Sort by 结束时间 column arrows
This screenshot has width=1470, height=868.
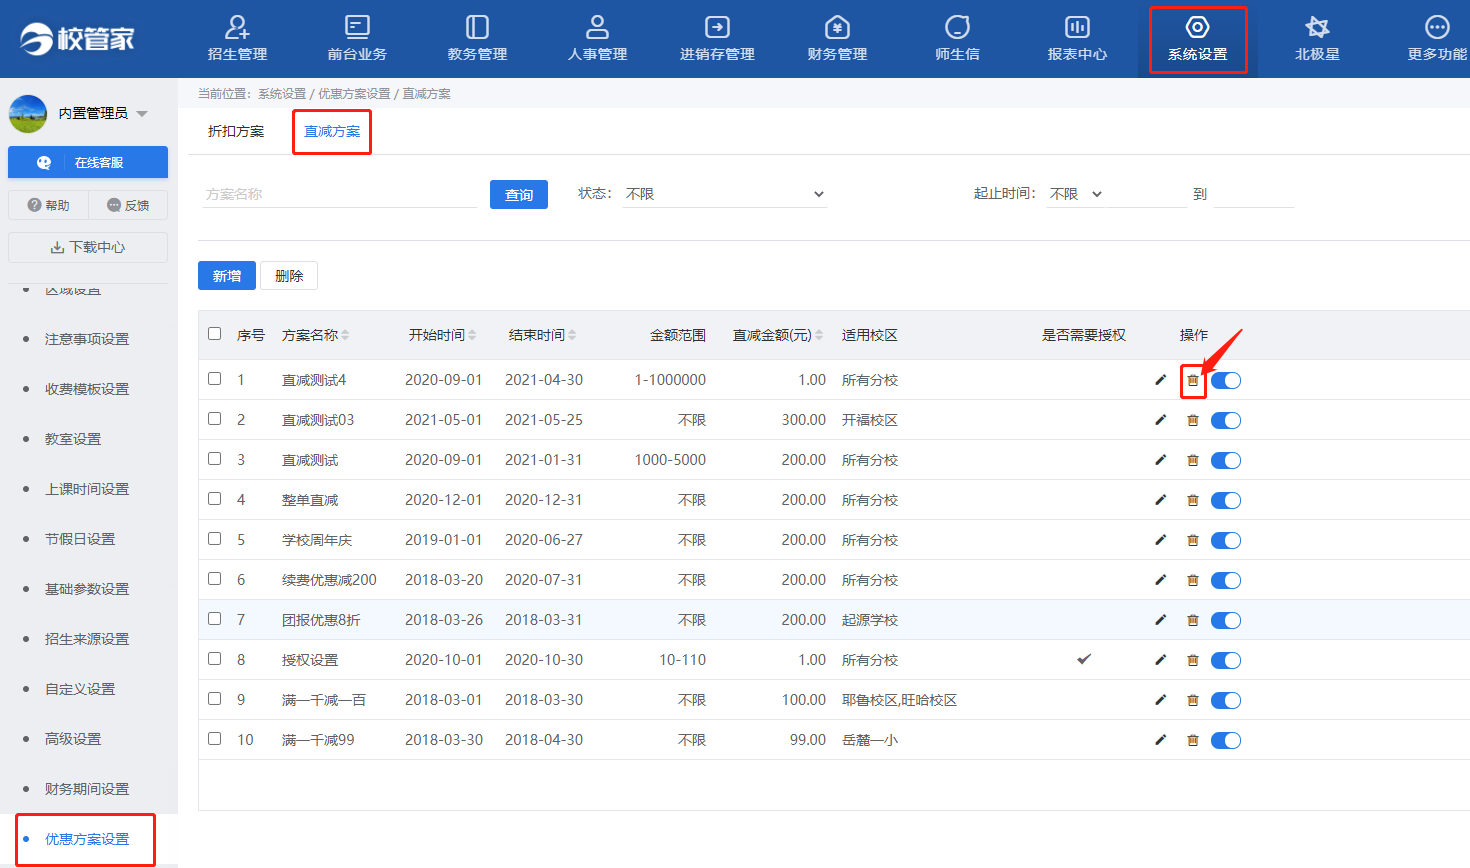(572, 335)
